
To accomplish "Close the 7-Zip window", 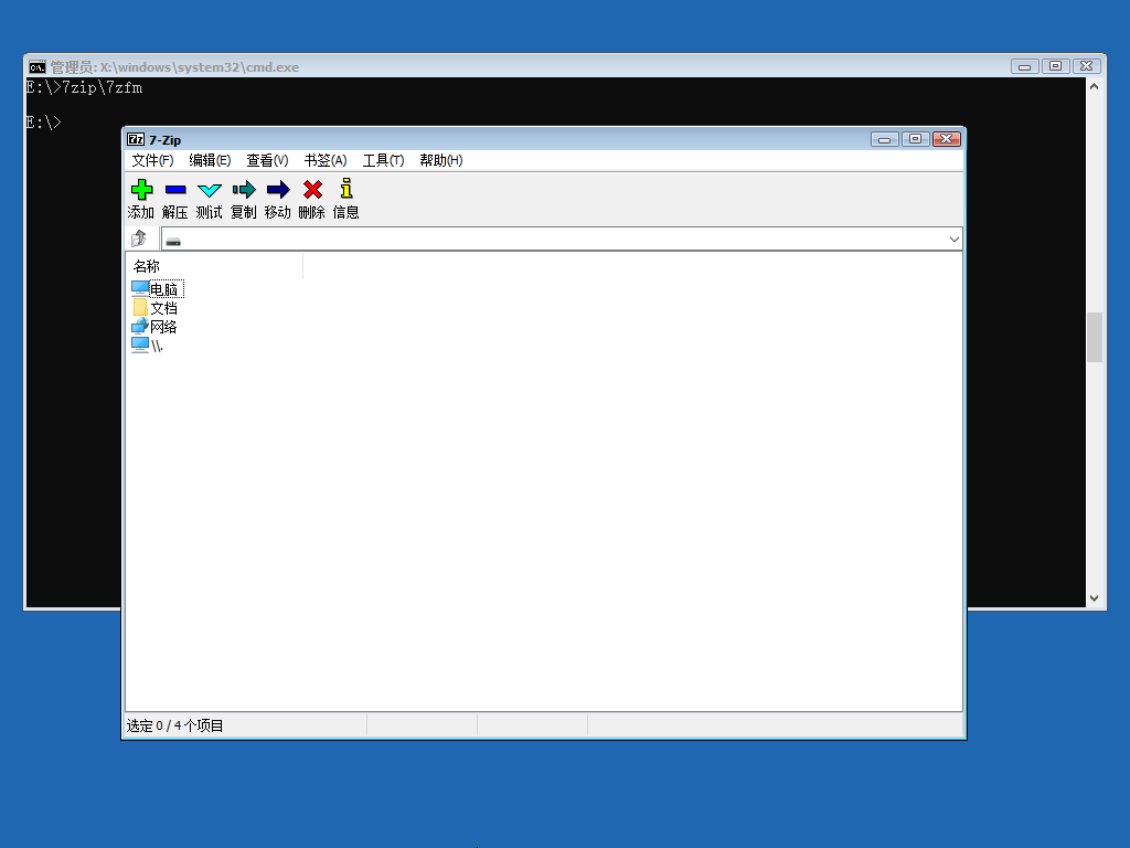I will click(947, 139).
